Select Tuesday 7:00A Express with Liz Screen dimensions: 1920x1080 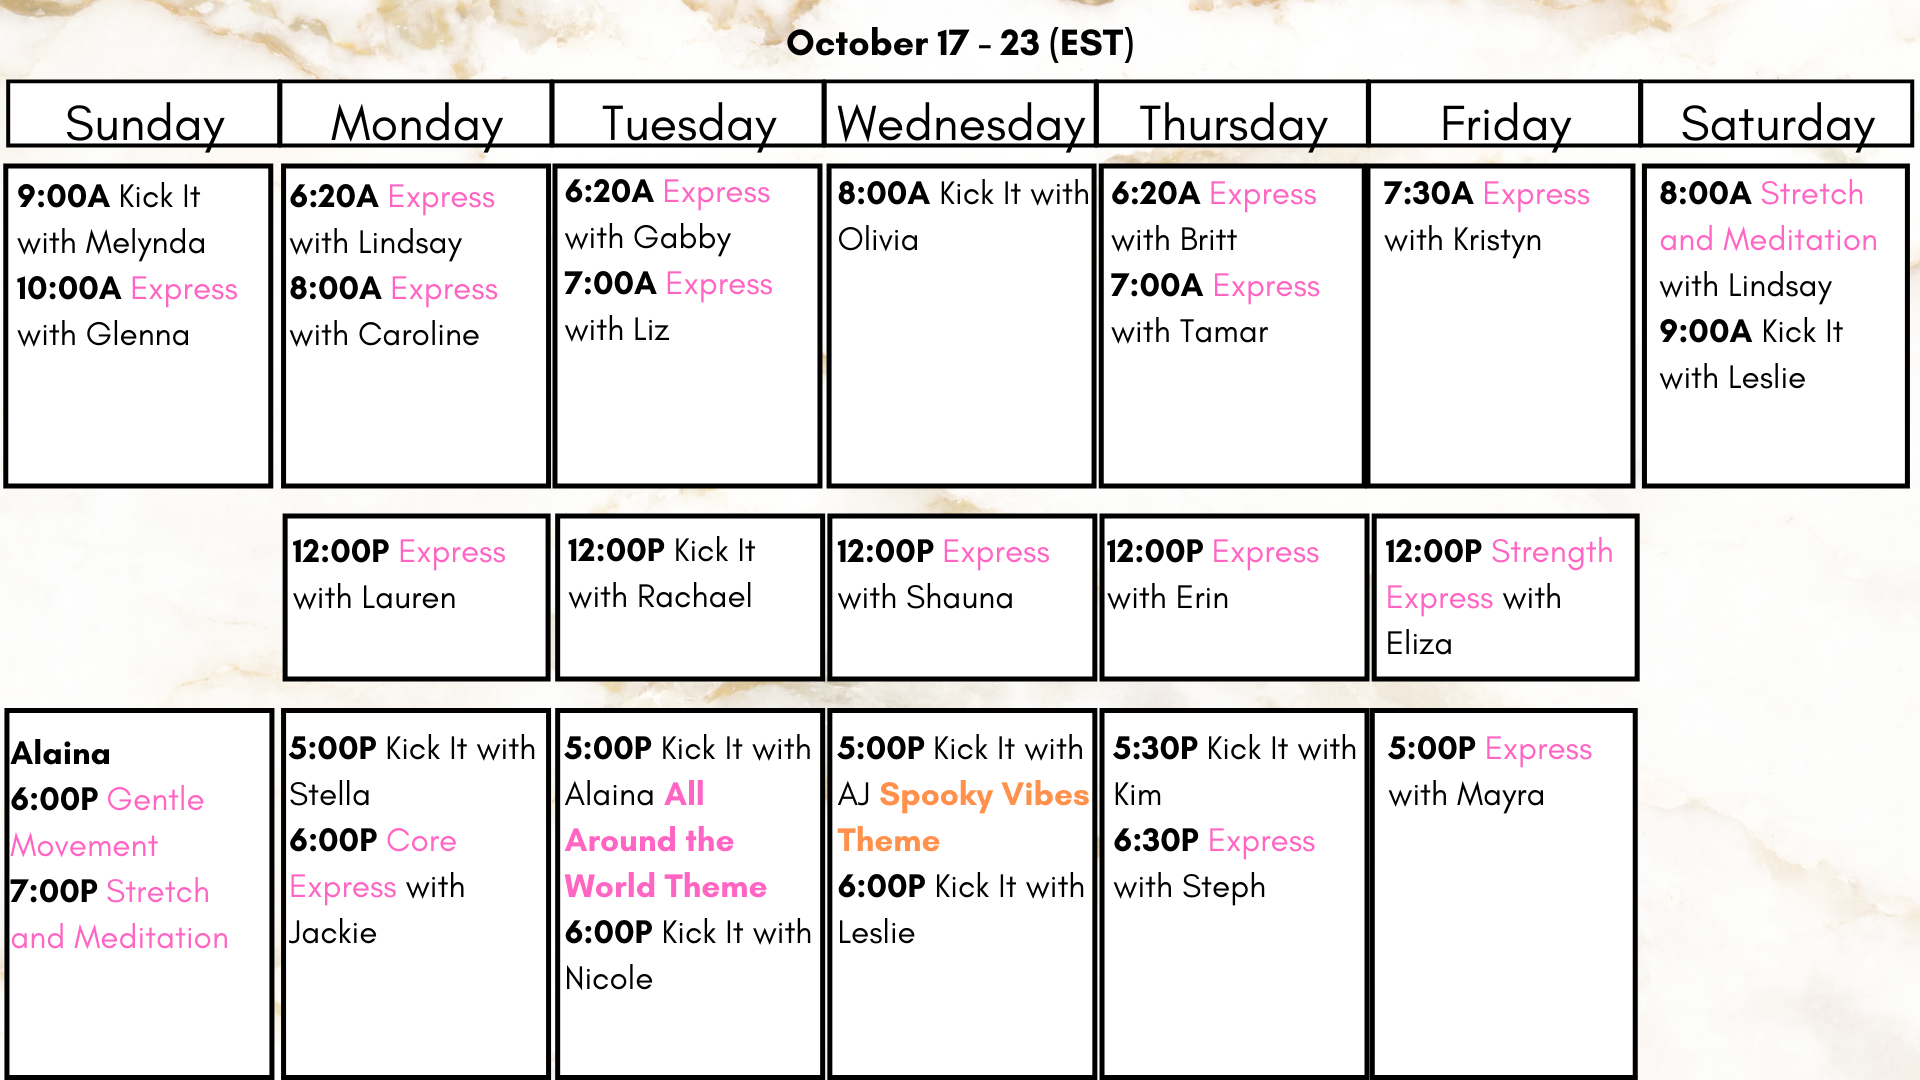tap(668, 306)
